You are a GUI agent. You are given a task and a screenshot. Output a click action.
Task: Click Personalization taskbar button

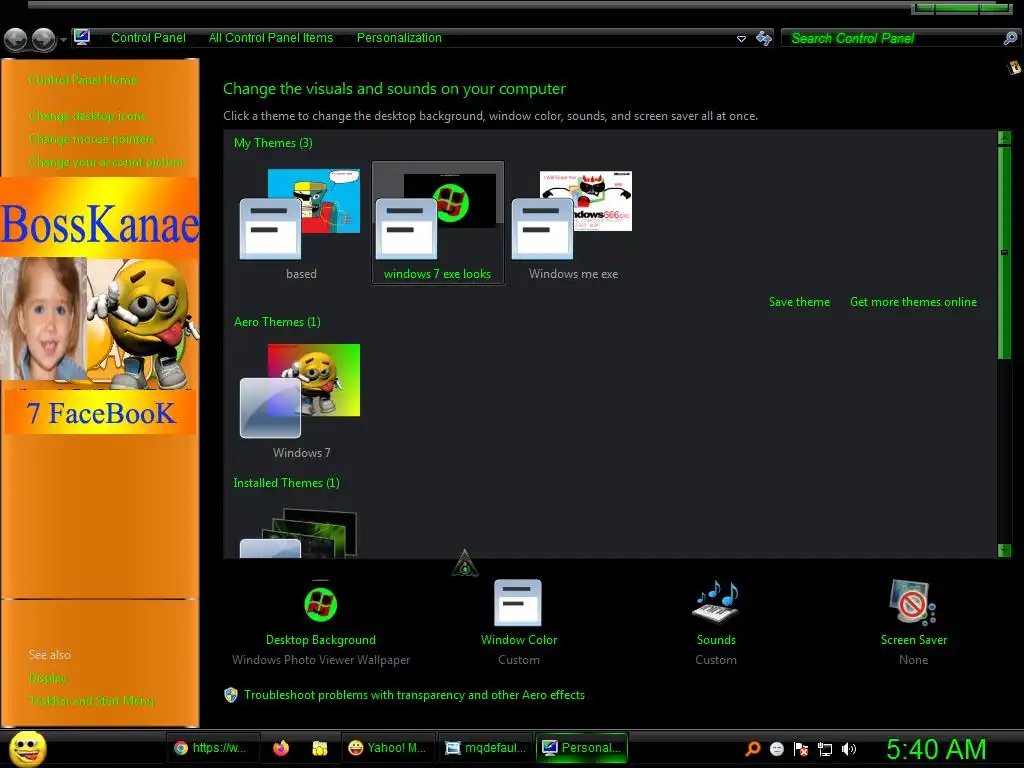[582, 748]
